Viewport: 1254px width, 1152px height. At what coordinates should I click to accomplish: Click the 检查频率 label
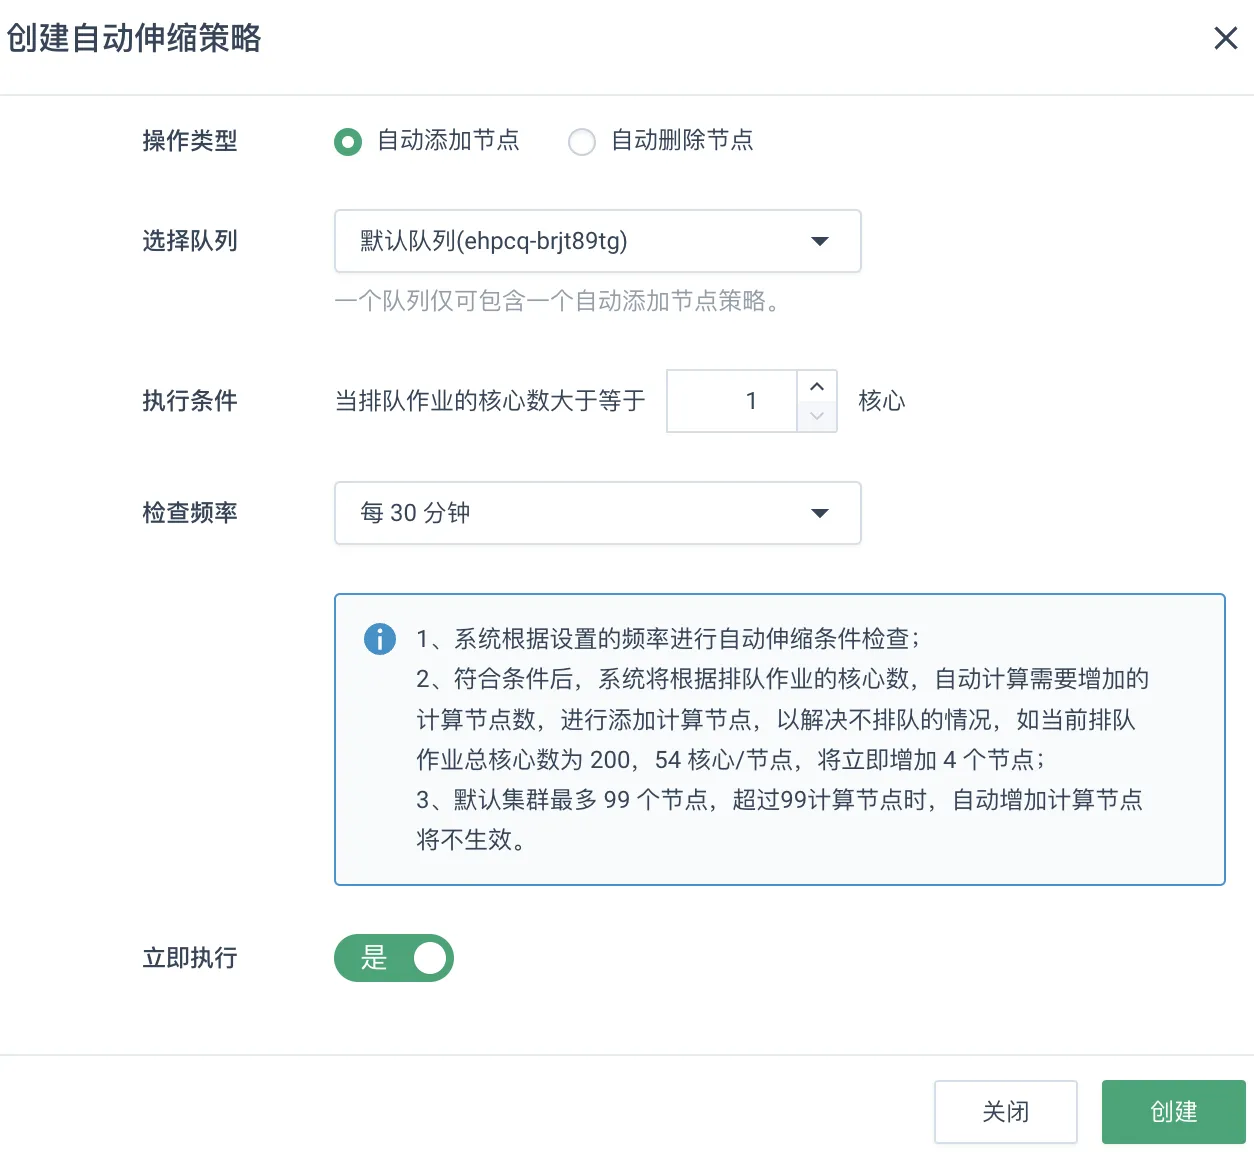point(190,513)
